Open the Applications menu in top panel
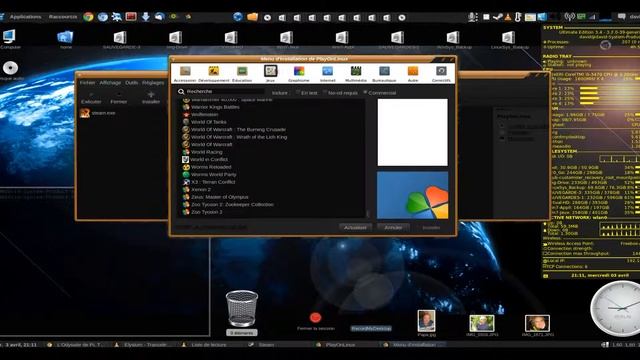Image resolution: width=640 pixels, height=360 pixels. point(25,17)
